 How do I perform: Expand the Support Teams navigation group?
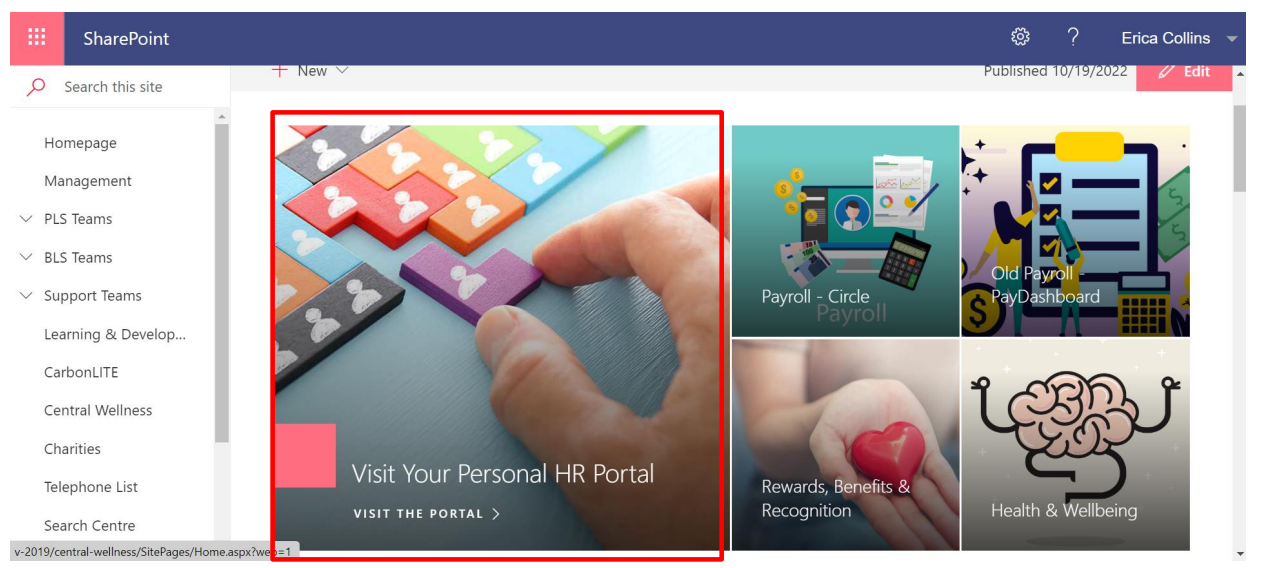tap(27, 296)
